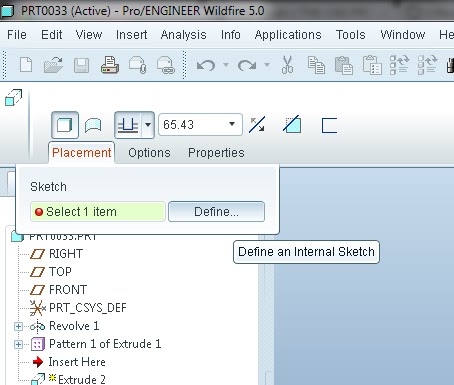This screenshot has height=385, width=454.
Task: Open the Analysis menu
Action: click(183, 35)
